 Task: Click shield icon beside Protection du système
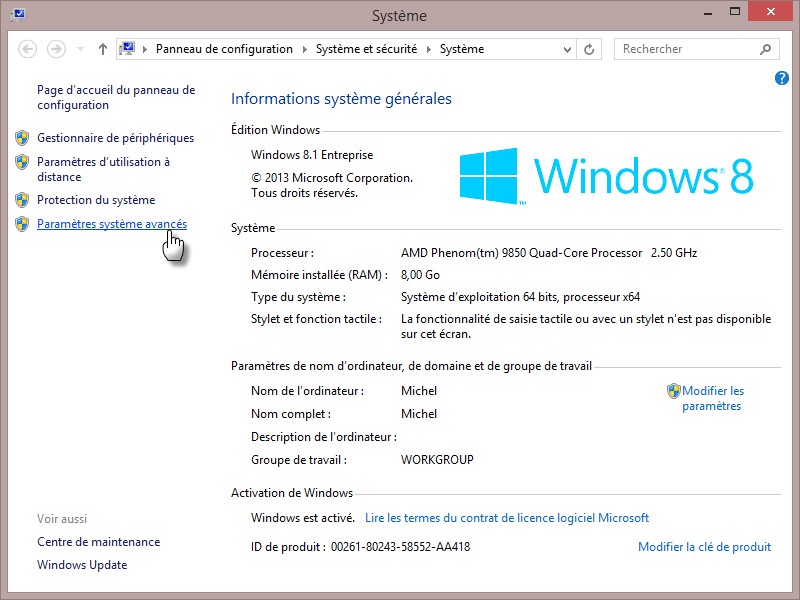coord(22,200)
